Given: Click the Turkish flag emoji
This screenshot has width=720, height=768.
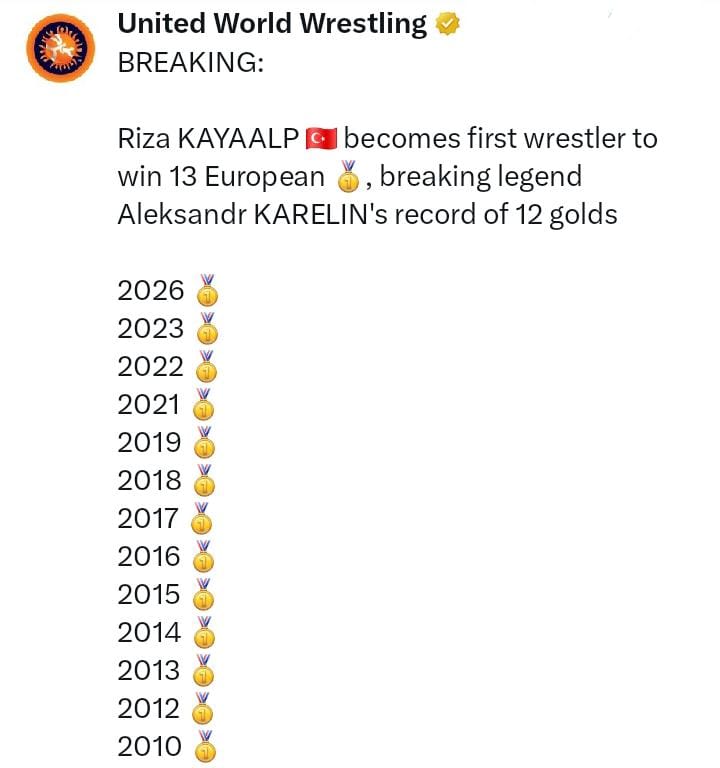Looking at the screenshot, I should tap(322, 138).
